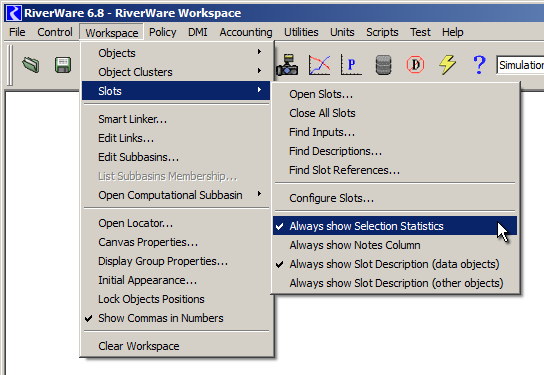Choose Initial Appearance...

[176, 280]
